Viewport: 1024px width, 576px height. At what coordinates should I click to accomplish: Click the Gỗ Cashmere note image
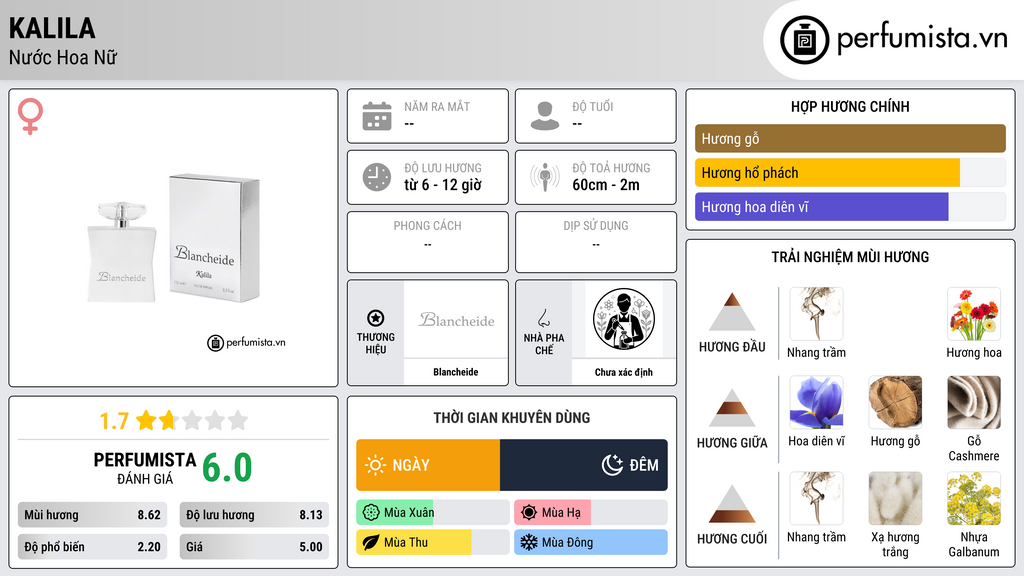click(974, 402)
